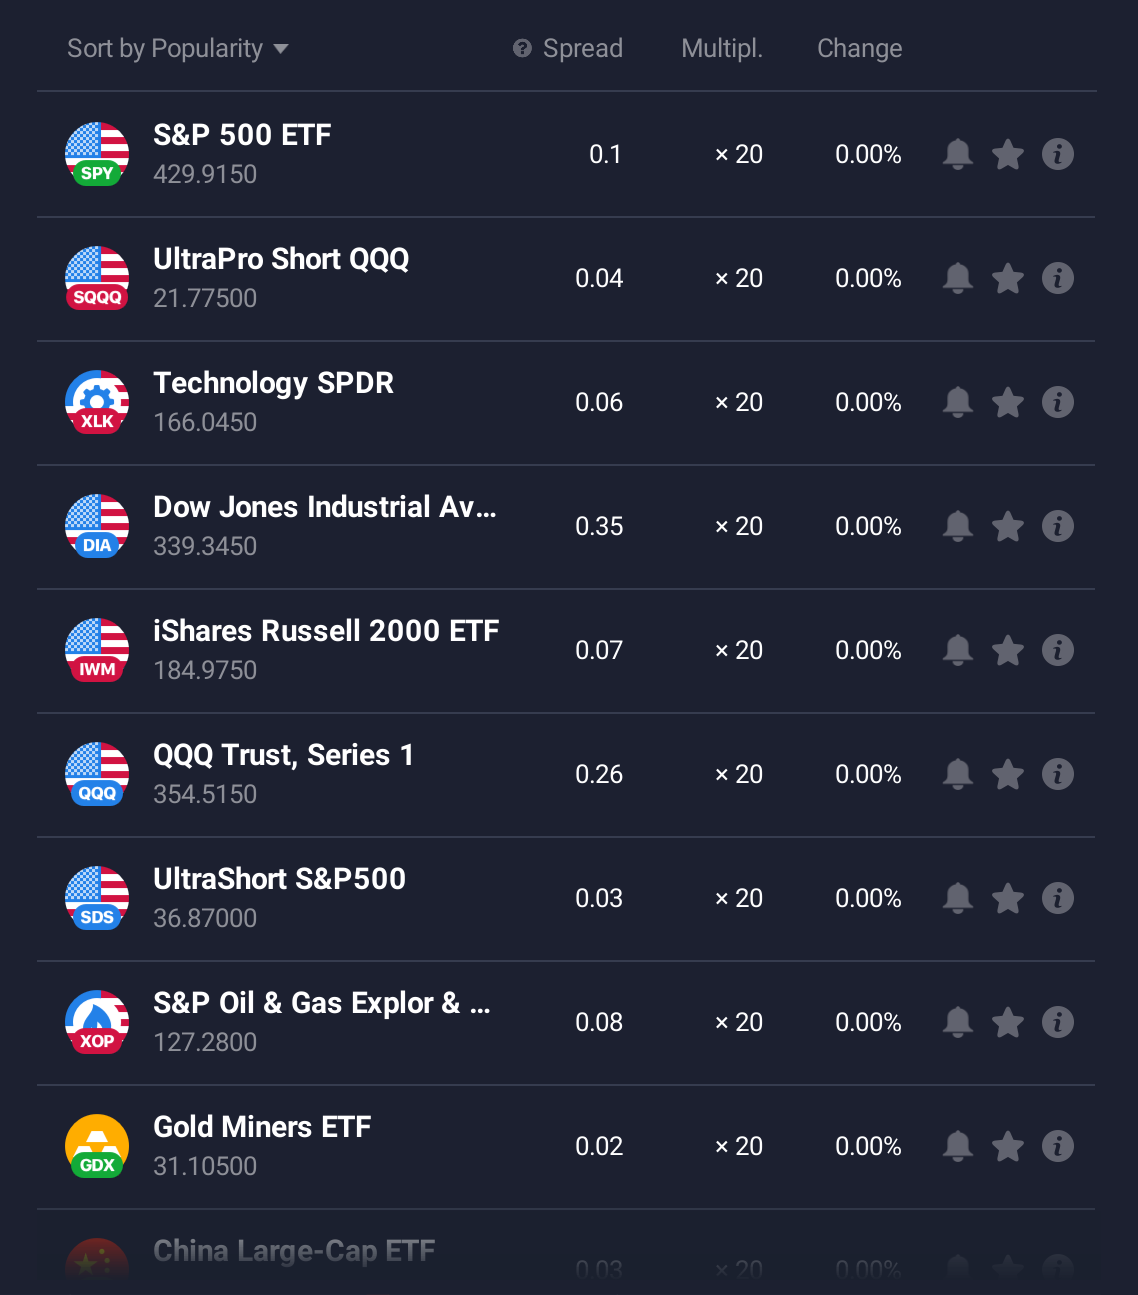Open info for UltraShort S&P500
The height and width of the screenshot is (1295, 1138).
click(x=1057, y=898)
